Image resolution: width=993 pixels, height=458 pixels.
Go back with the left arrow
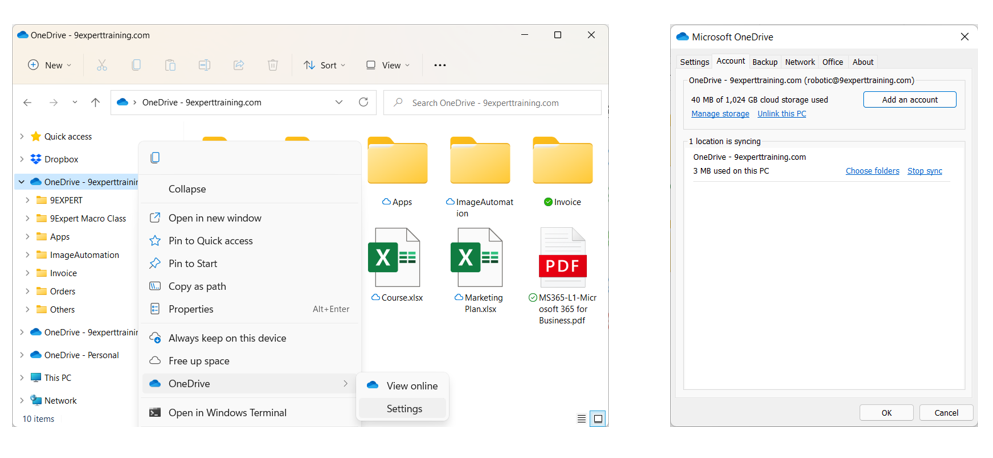pos(27,102)
